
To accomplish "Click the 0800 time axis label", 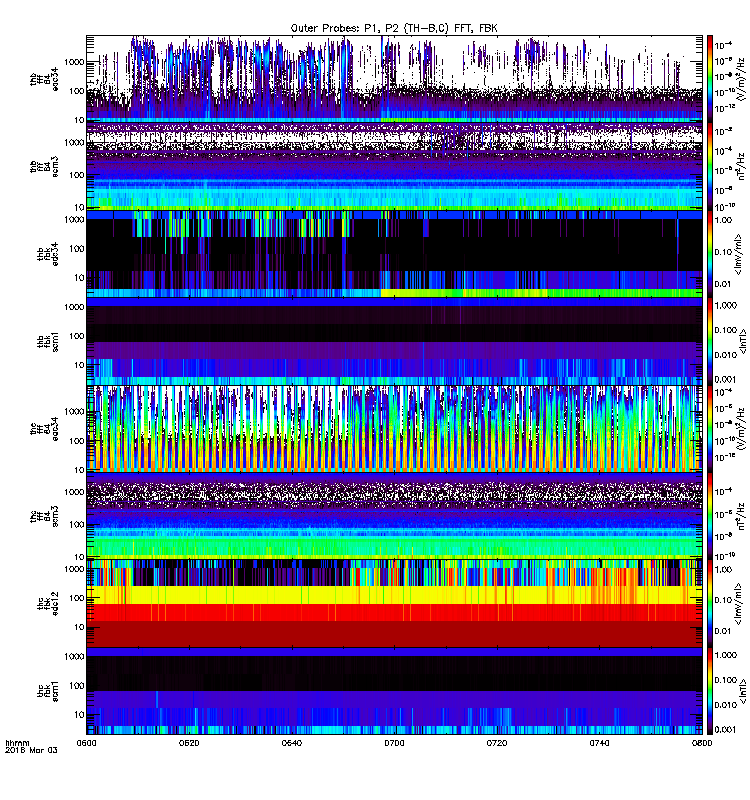I will click(x=702, y=743).
